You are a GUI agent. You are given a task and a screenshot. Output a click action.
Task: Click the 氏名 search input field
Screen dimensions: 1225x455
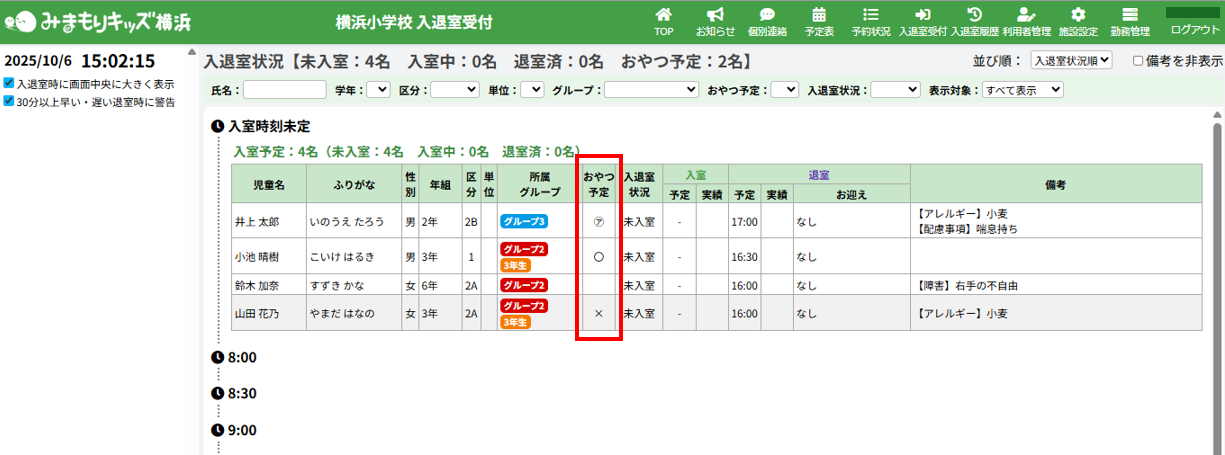[x=285, y=90]
